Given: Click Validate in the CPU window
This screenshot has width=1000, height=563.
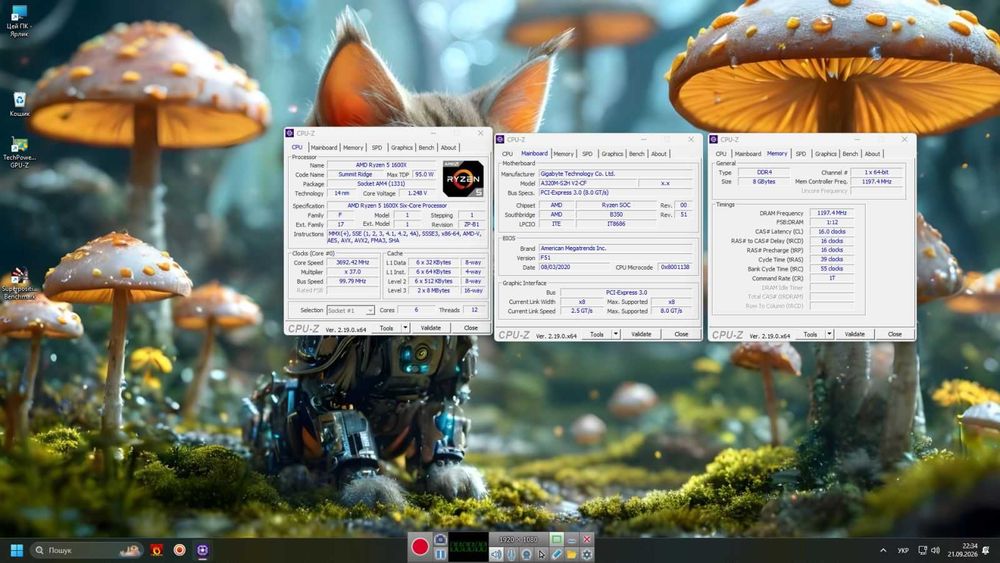Looking at the screenshot, I should [430, 328].
